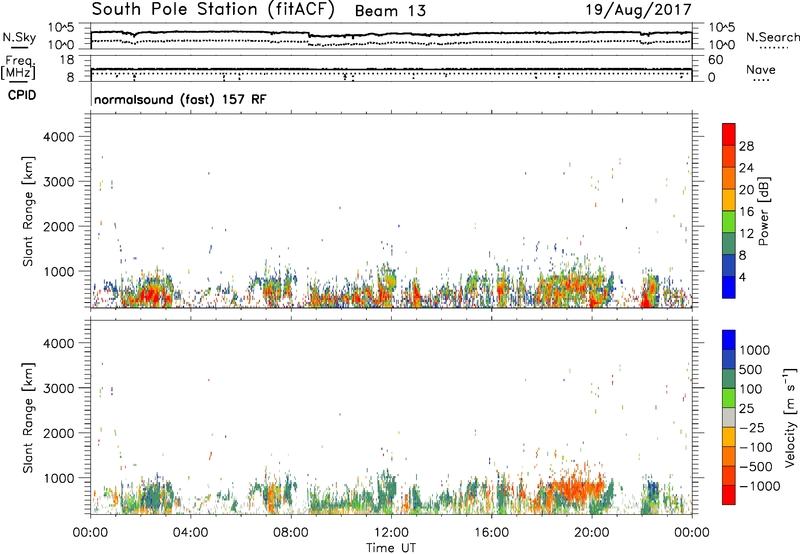Click the '04:00' time tick label

tap(191, 533)
